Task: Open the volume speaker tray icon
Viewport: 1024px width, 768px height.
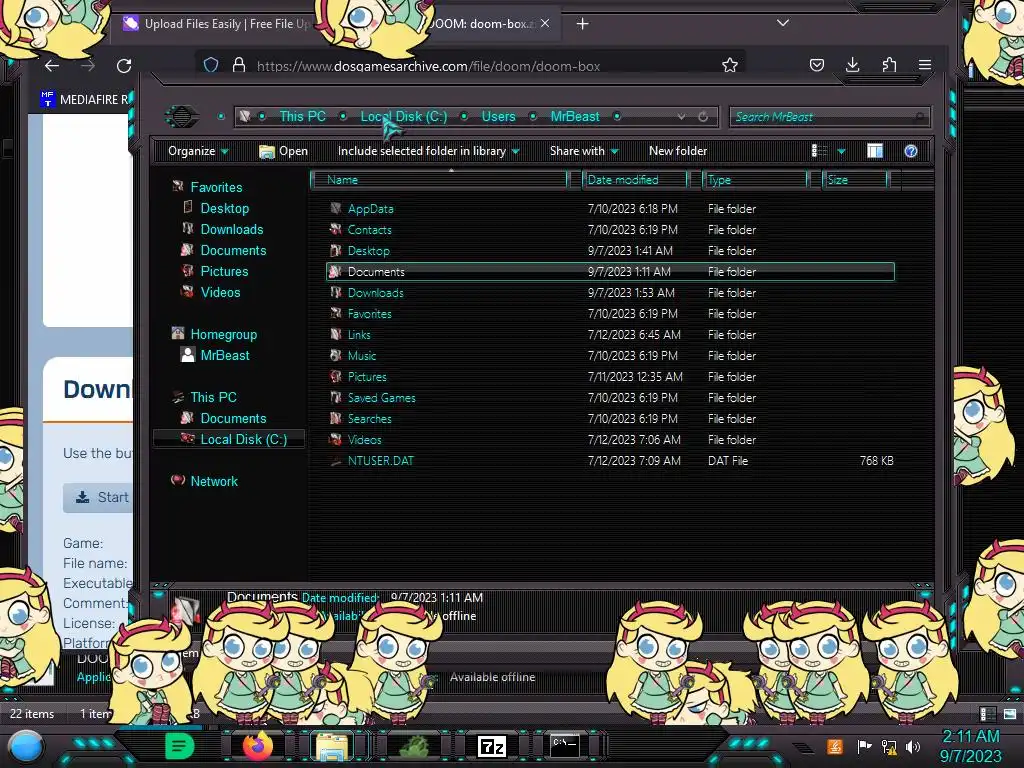Action: 912,746
